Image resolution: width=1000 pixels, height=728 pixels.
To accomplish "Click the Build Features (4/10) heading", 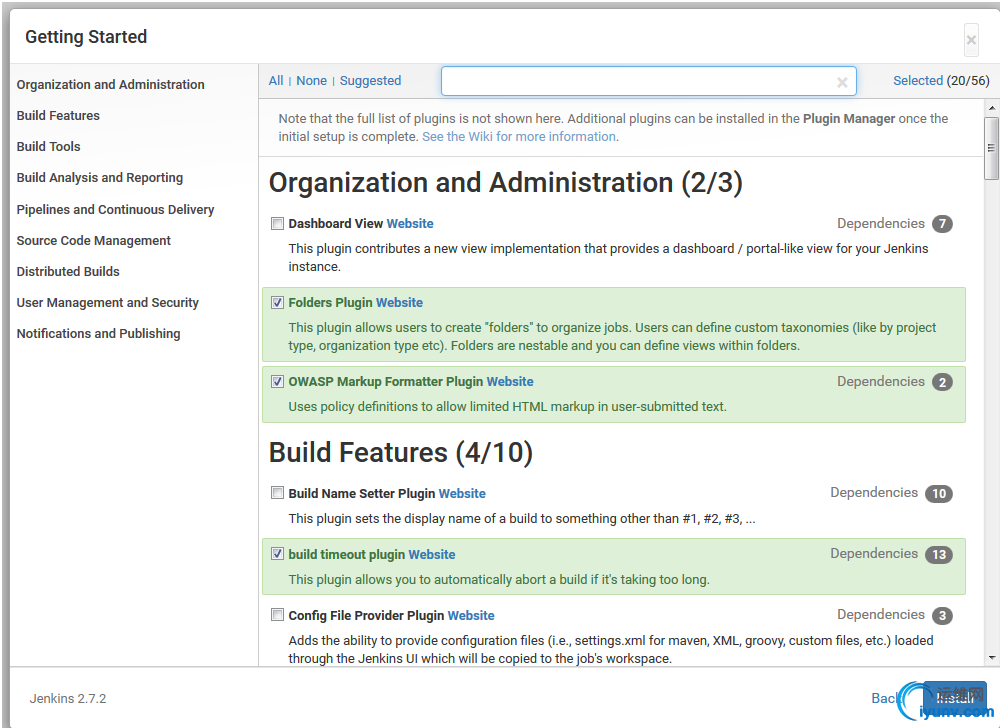I will pos(401,453).
